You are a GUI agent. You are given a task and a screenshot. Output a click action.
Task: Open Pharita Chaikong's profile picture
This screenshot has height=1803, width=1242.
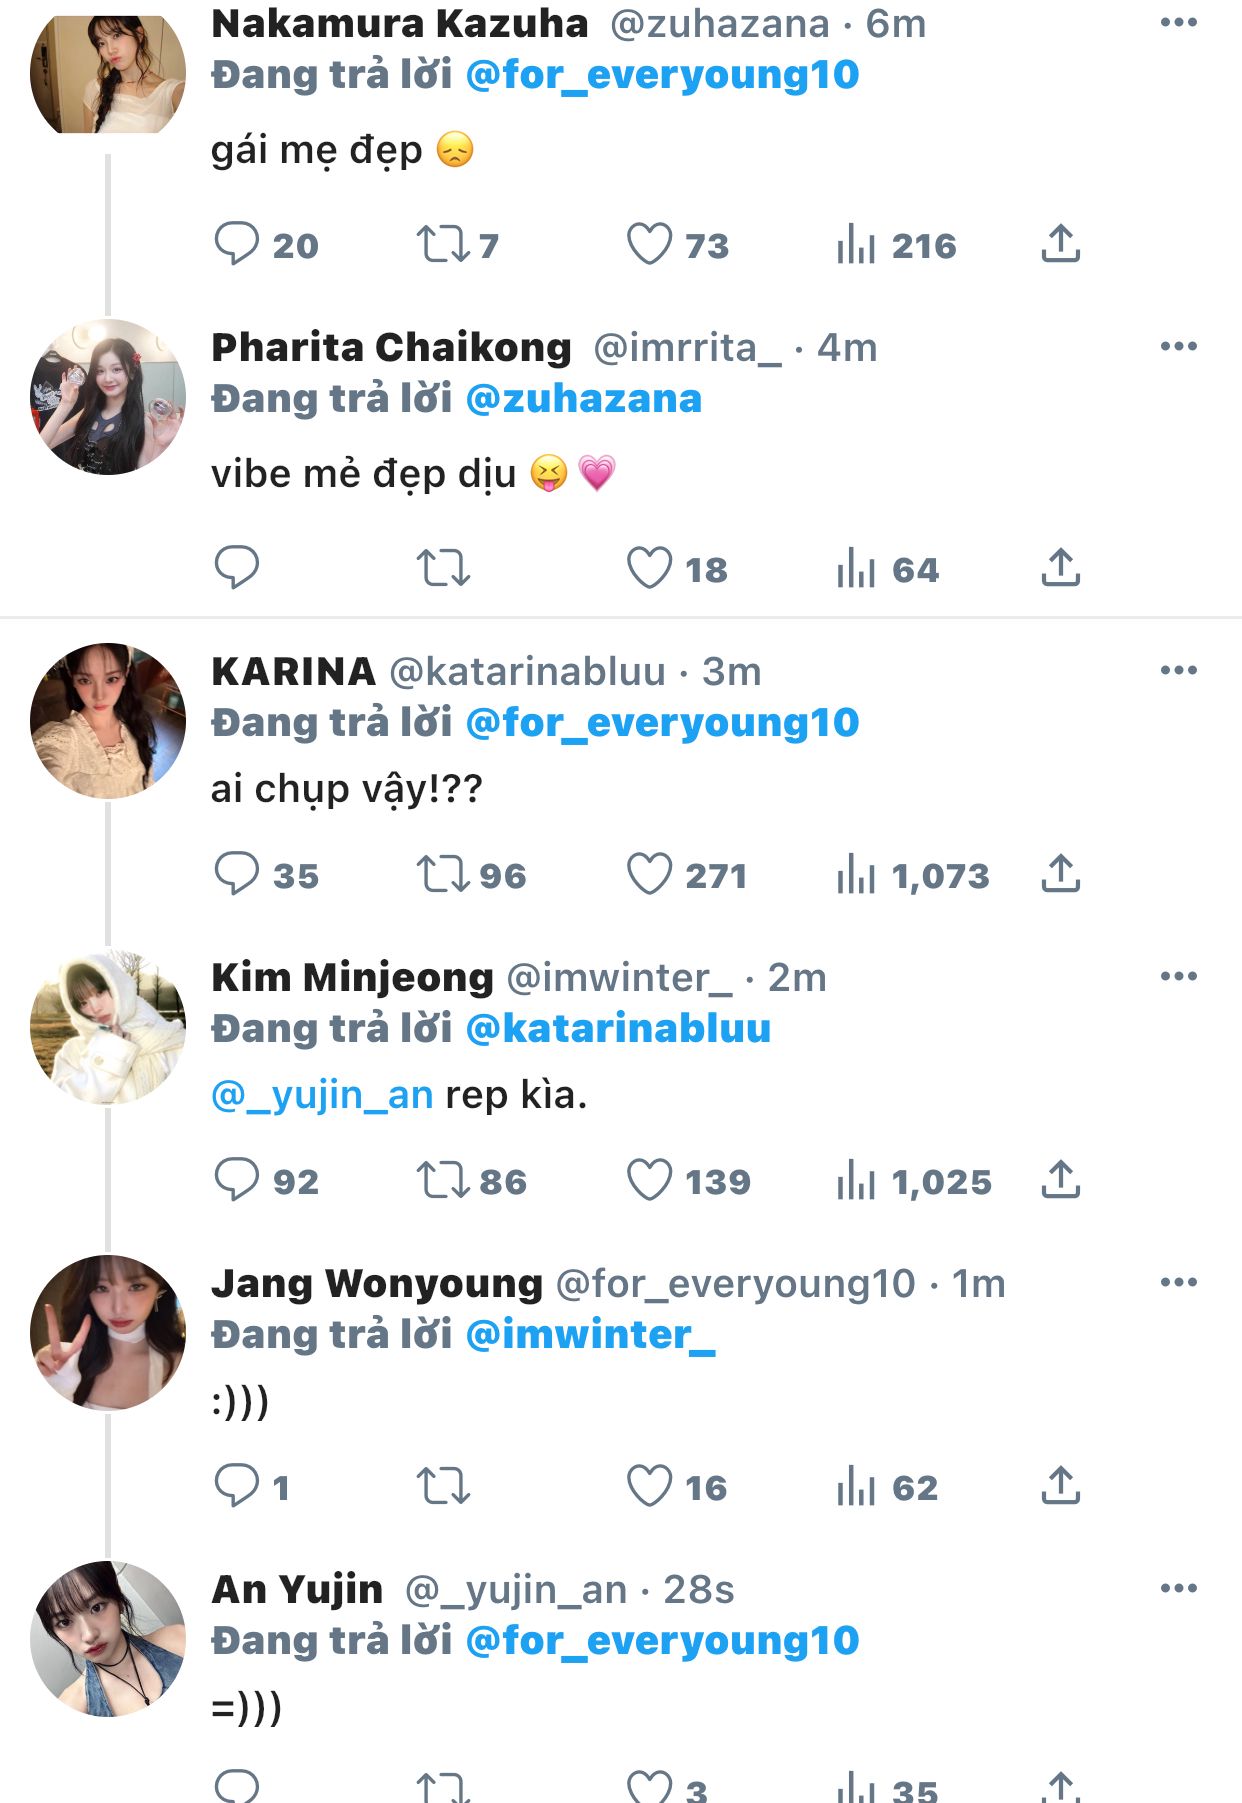click(x=108, y=397)
